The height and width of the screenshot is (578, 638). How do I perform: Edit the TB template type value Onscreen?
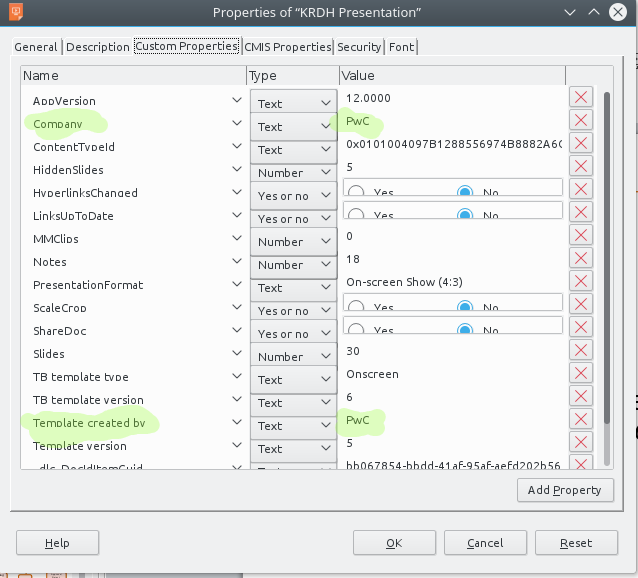coord(452,374)
